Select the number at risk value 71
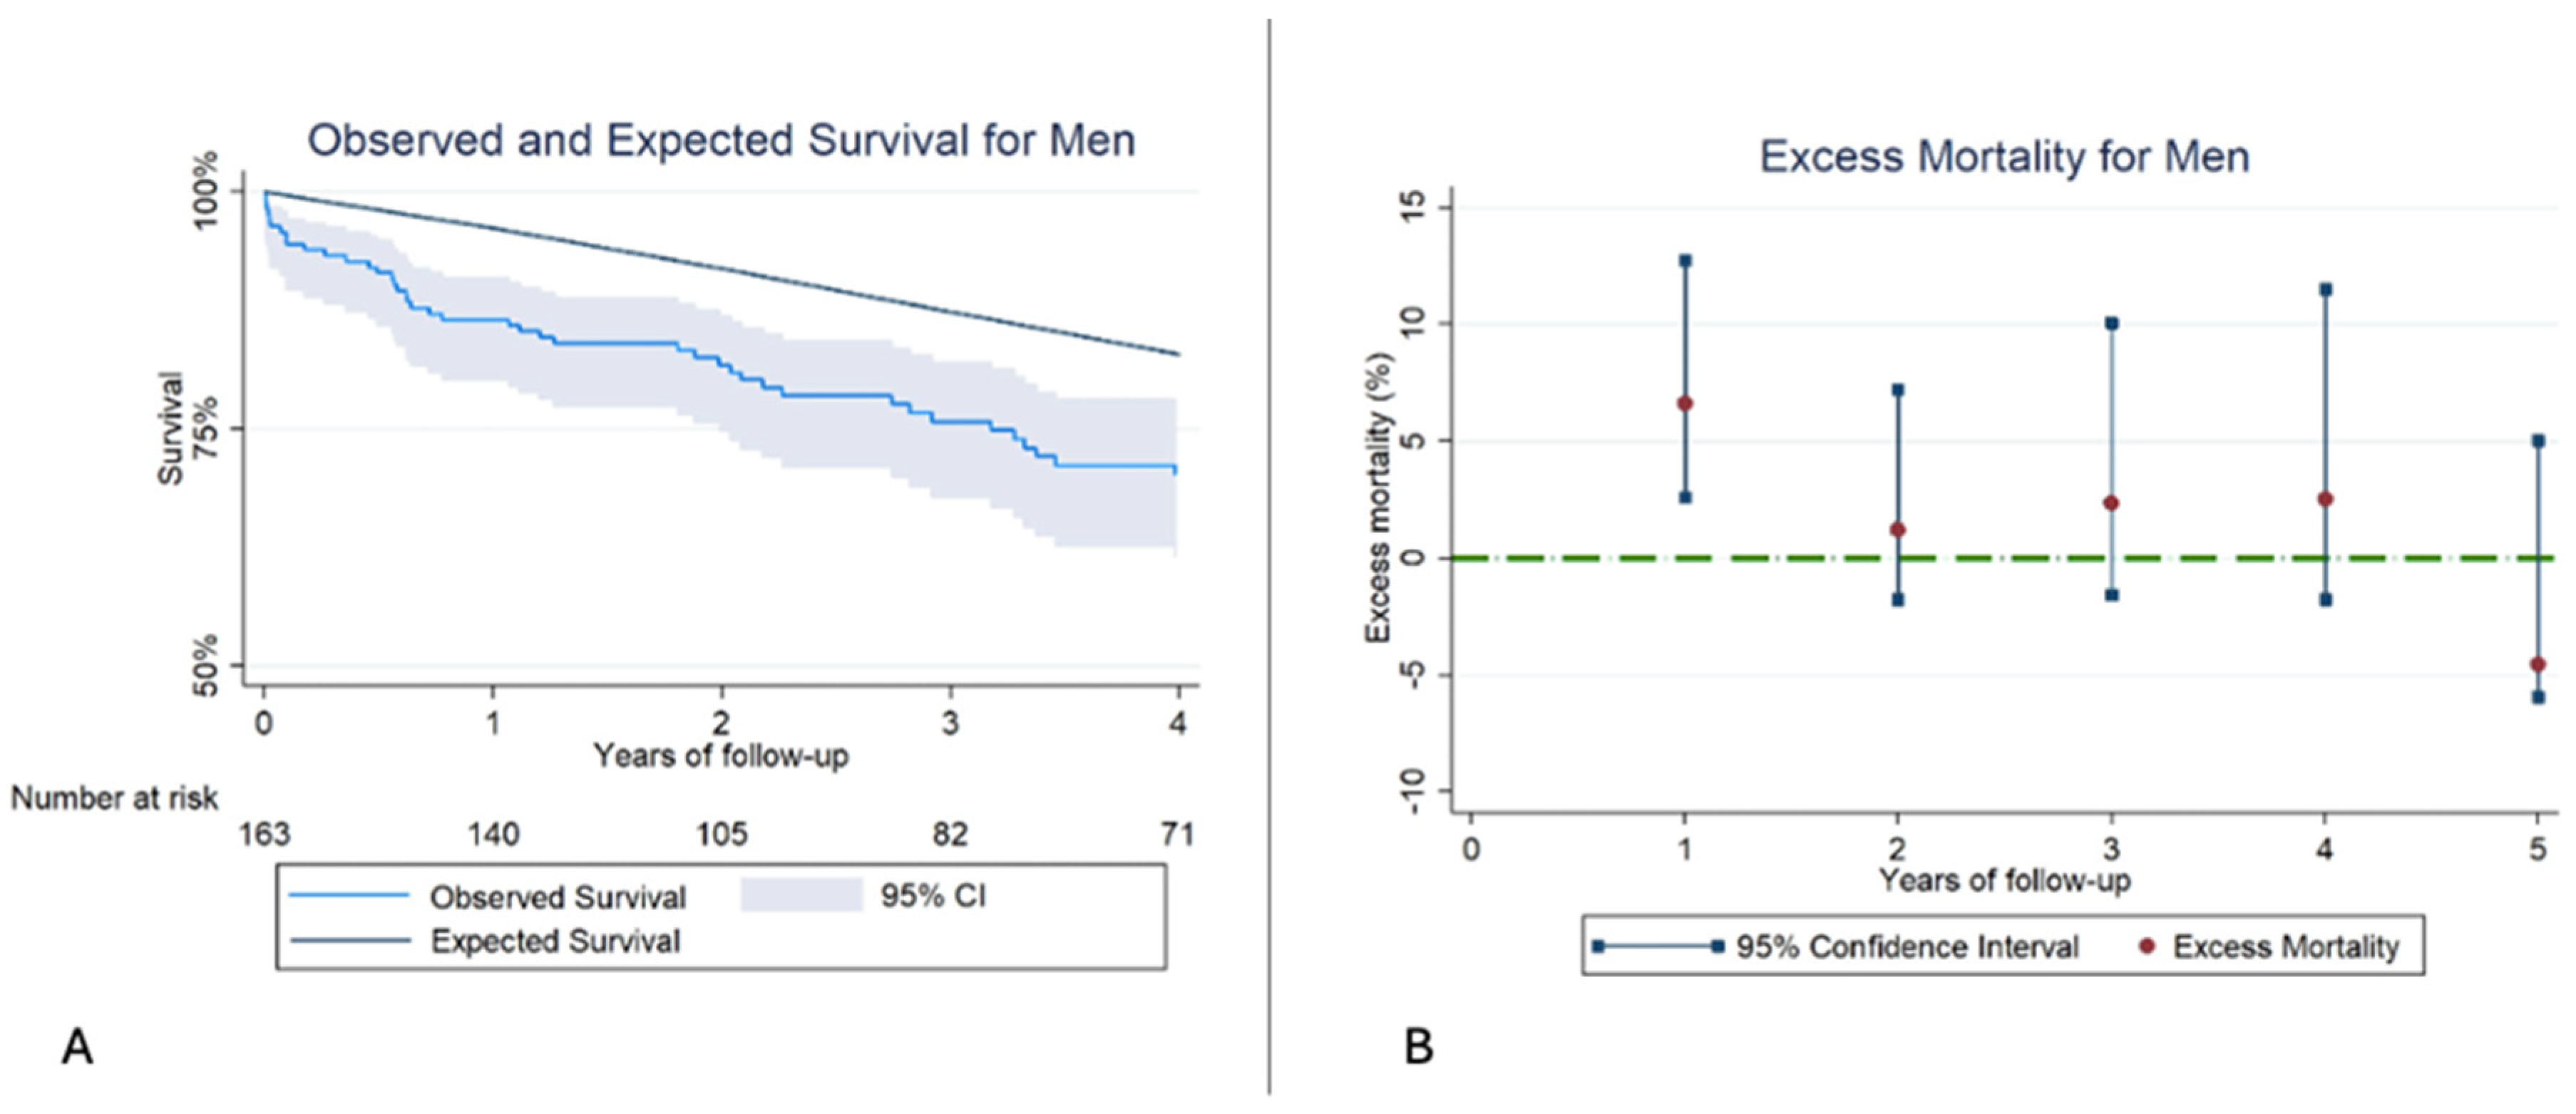The height and width of the screenshot is (1114, 2576). point(1177,833)
